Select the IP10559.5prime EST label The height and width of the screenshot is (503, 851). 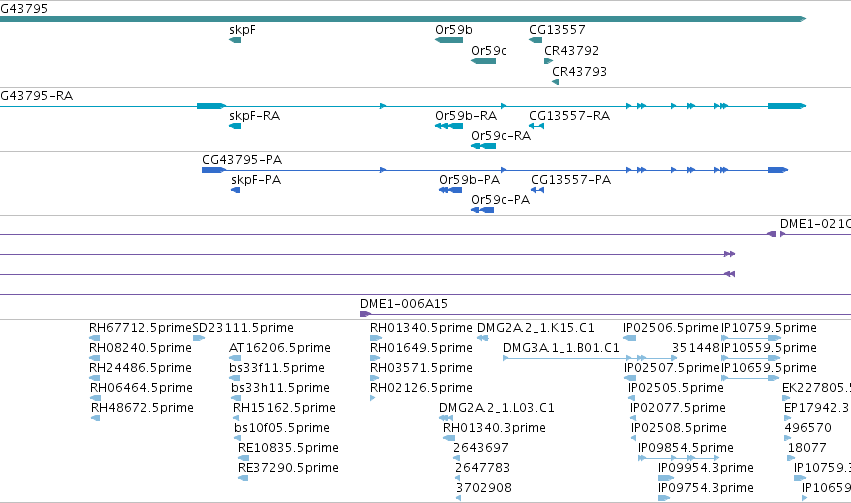[x=769, y=348]
